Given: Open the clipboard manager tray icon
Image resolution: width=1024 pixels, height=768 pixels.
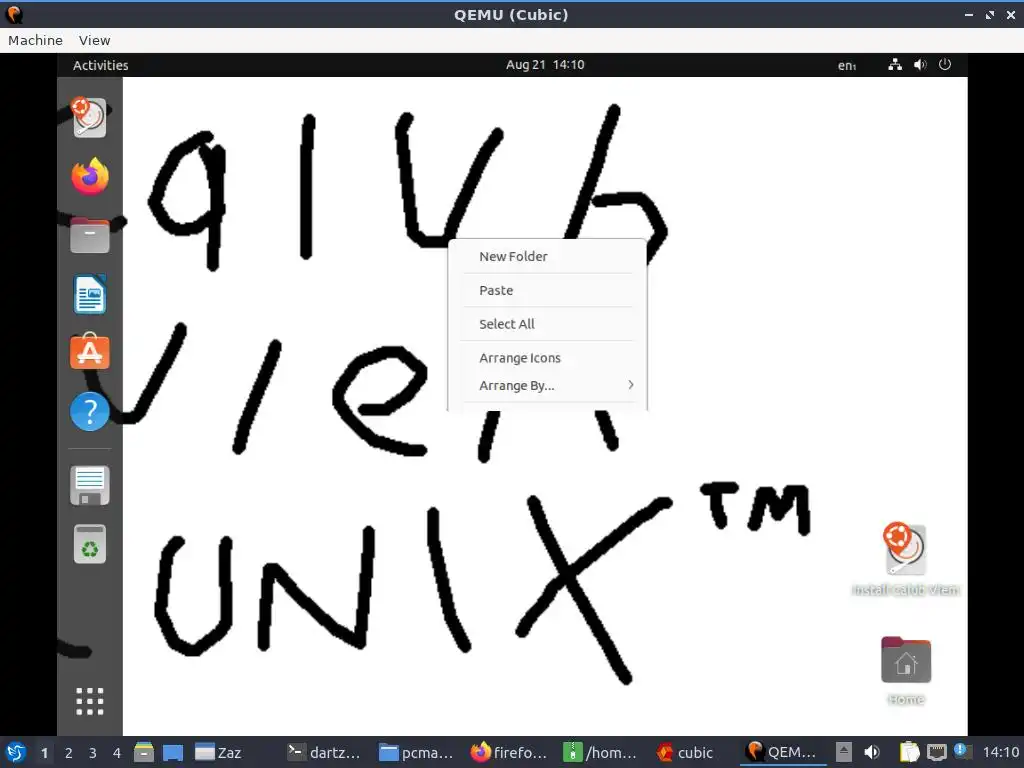Looking at the screenshot, I should pyautogui.click(x=909, y=752).
